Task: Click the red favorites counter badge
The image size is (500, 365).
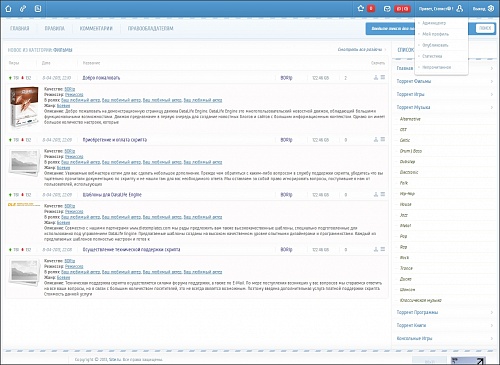Action: click(371, 9)
